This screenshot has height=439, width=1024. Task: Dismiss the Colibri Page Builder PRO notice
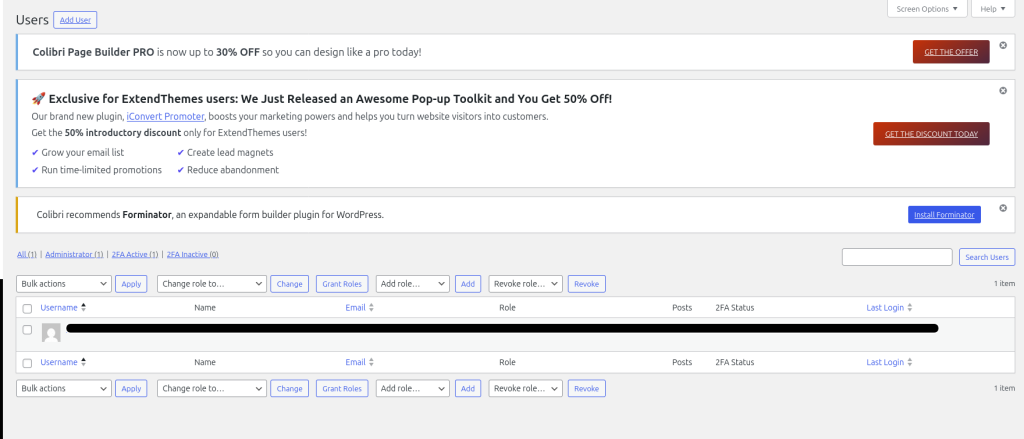pos(1003,45)
